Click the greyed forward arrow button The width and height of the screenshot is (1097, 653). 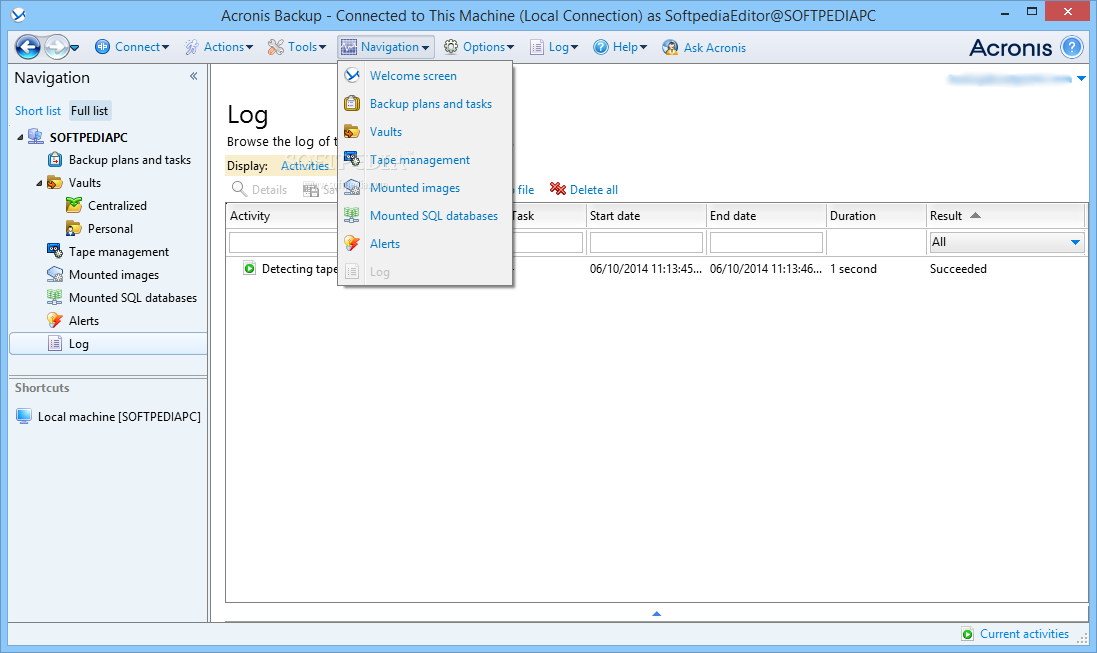56,48
